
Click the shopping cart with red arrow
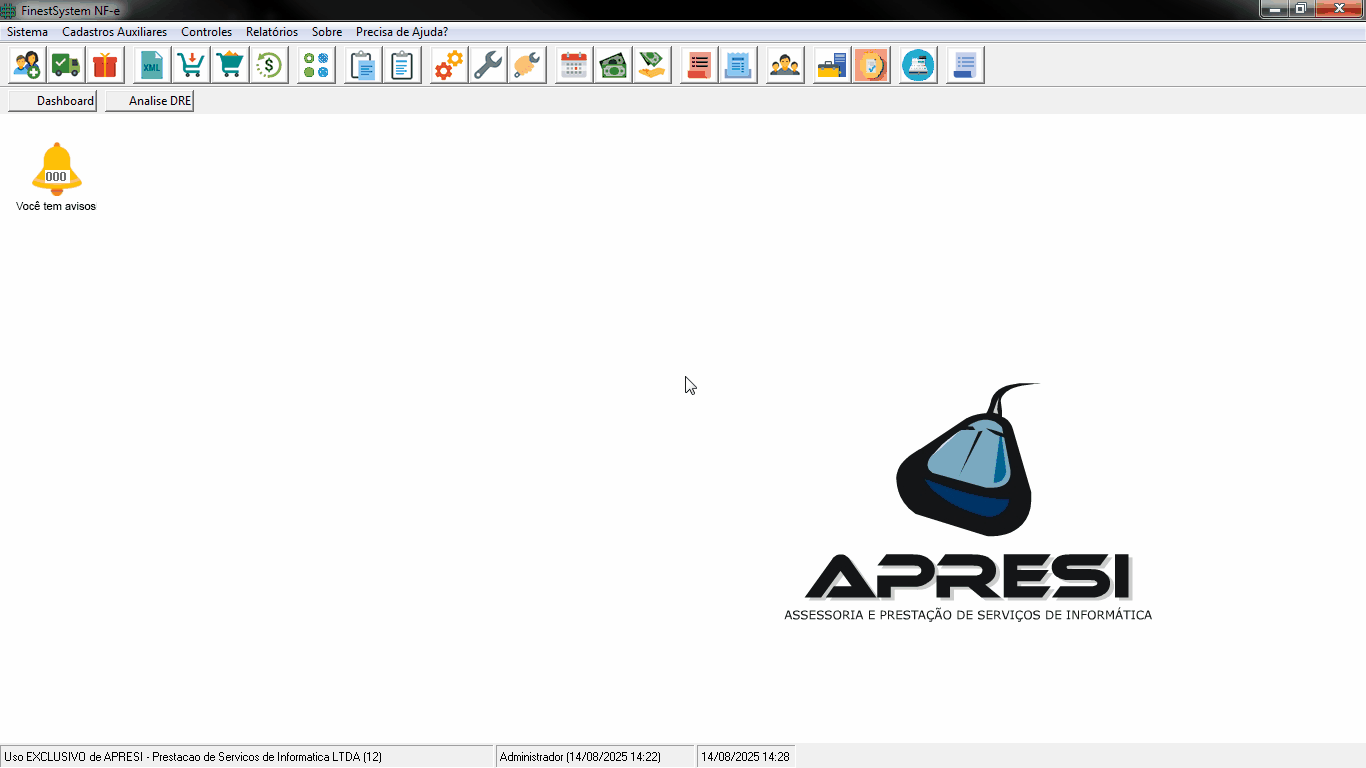click(191, 66)
